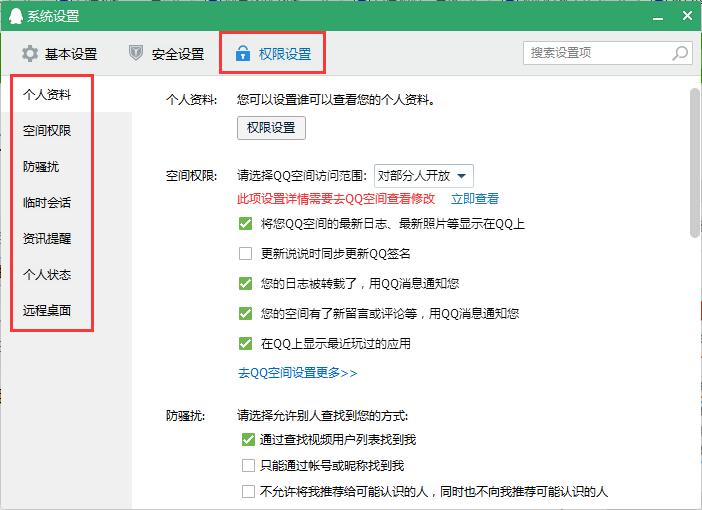Image resolution: width=702 pixels, height=510 pixels.
Task: Open 资讯提醒 in the sidebar
Action: pyautogui.click(x=47, y=238)
